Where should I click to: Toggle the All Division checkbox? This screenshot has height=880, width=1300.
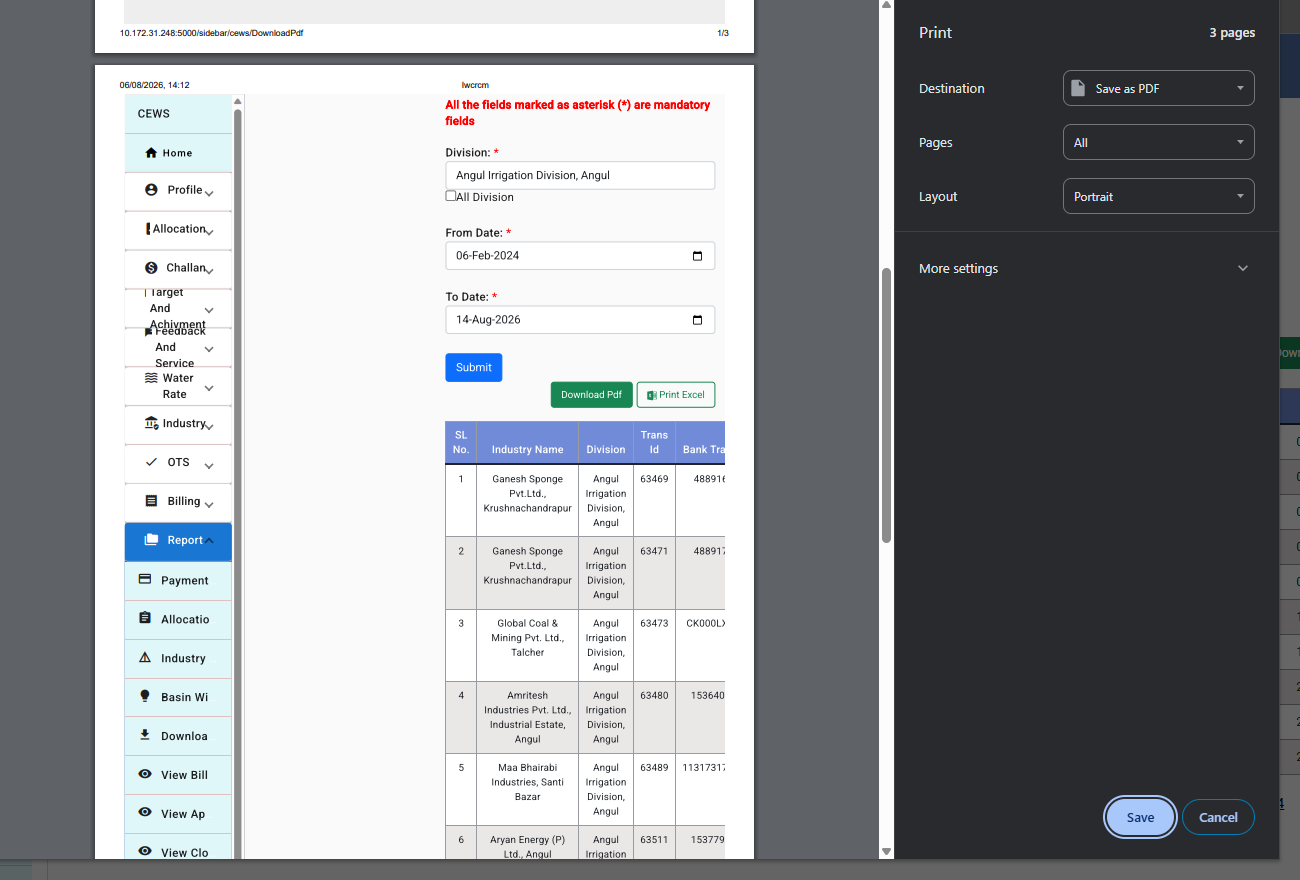[451, 196]
